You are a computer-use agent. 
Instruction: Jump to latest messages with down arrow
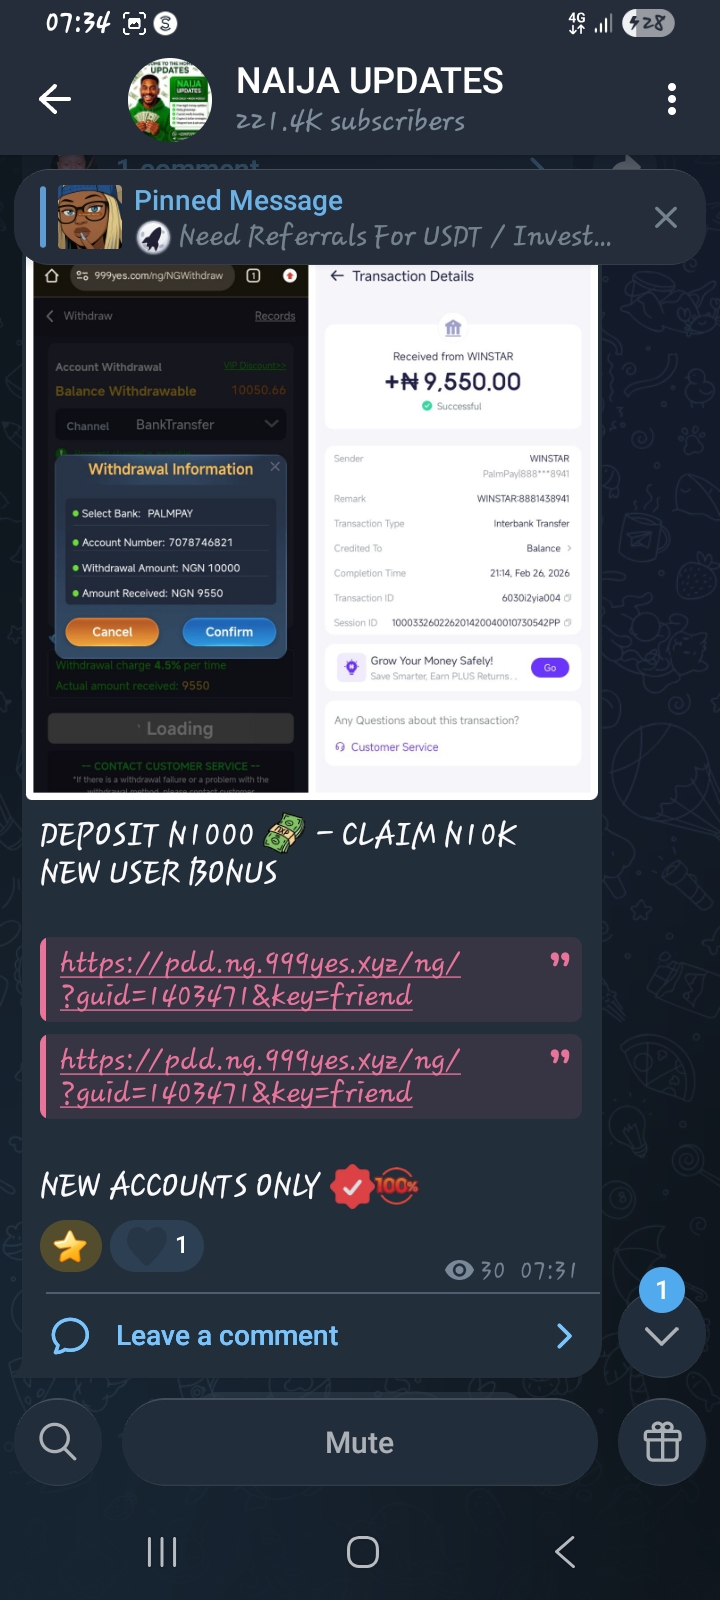pos(662,1336)
